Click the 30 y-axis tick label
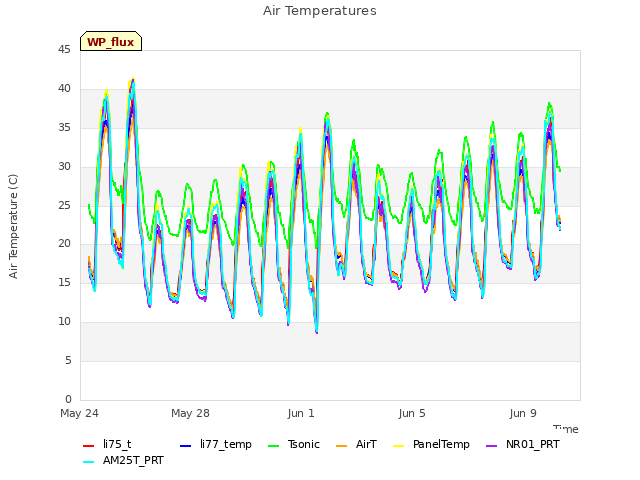 tap(64, 167)
